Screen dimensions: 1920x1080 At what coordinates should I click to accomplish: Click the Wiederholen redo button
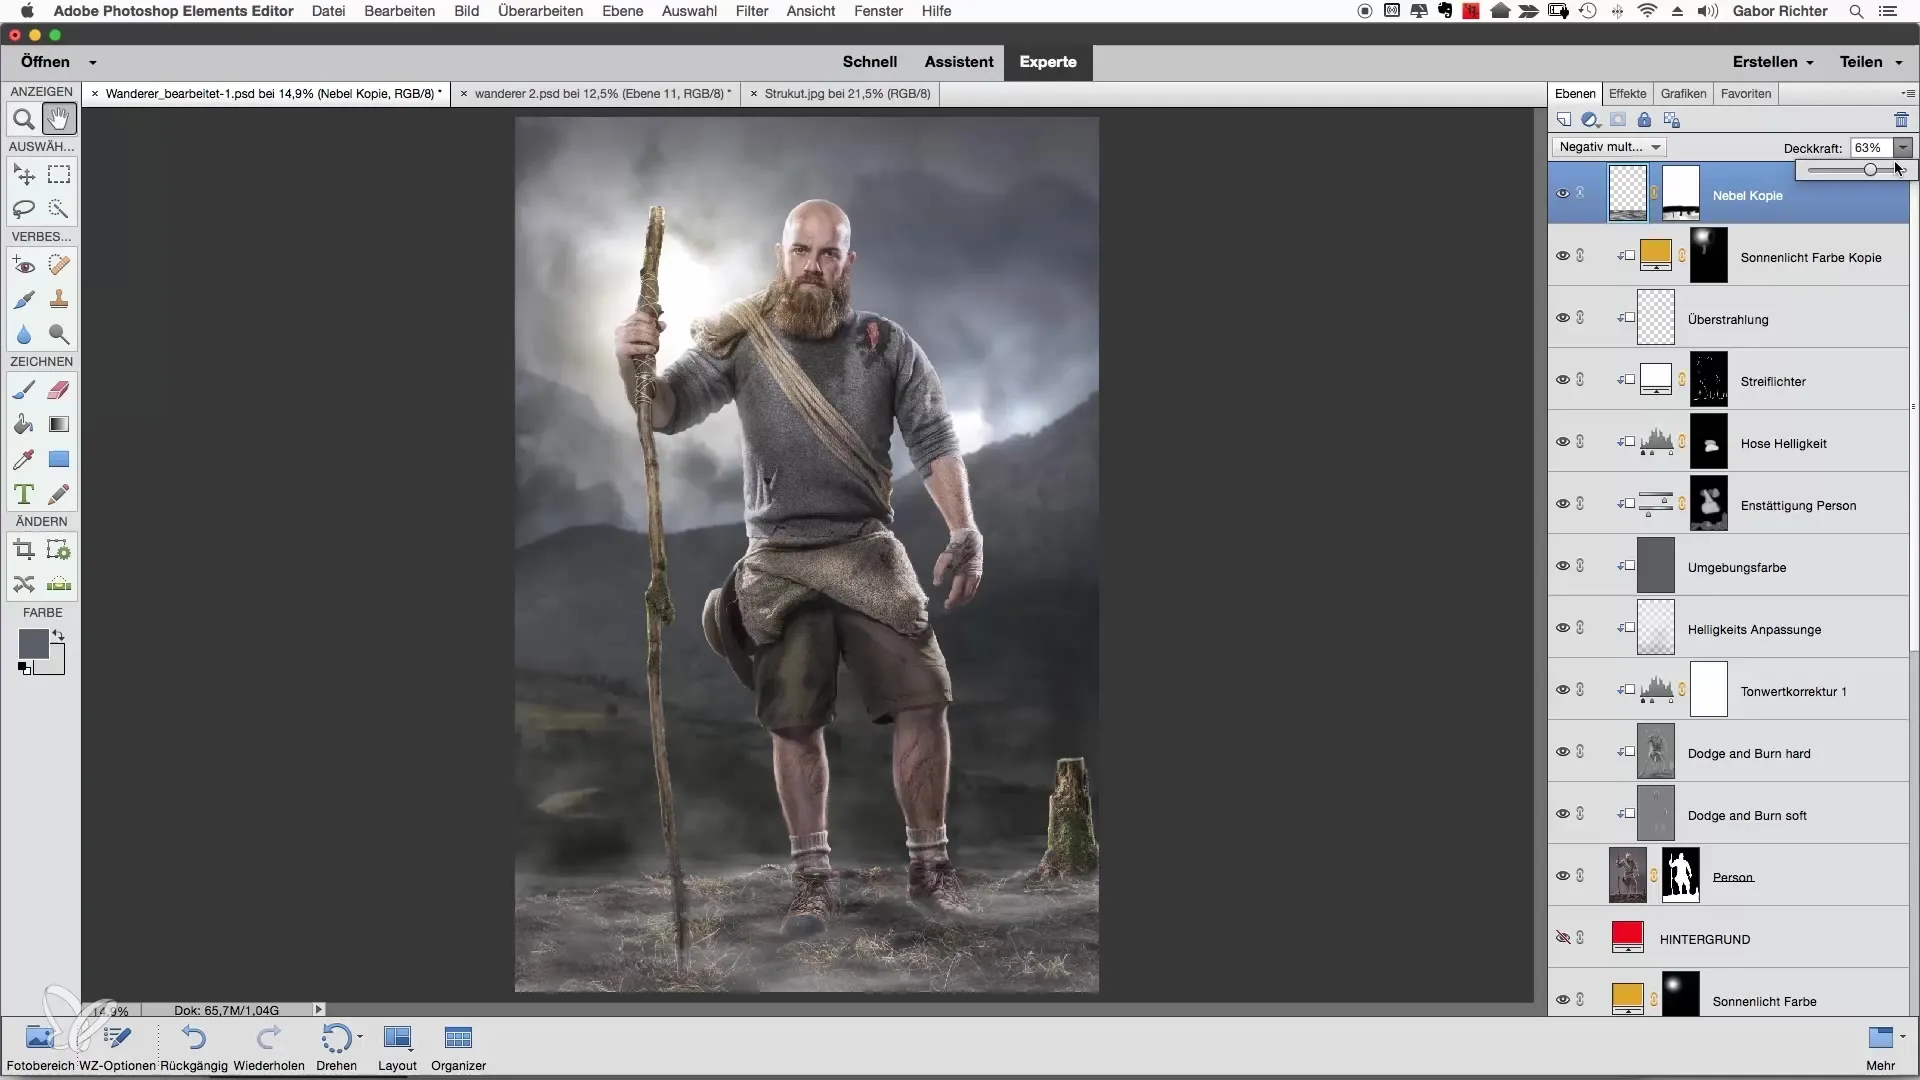click(269, 1047)
